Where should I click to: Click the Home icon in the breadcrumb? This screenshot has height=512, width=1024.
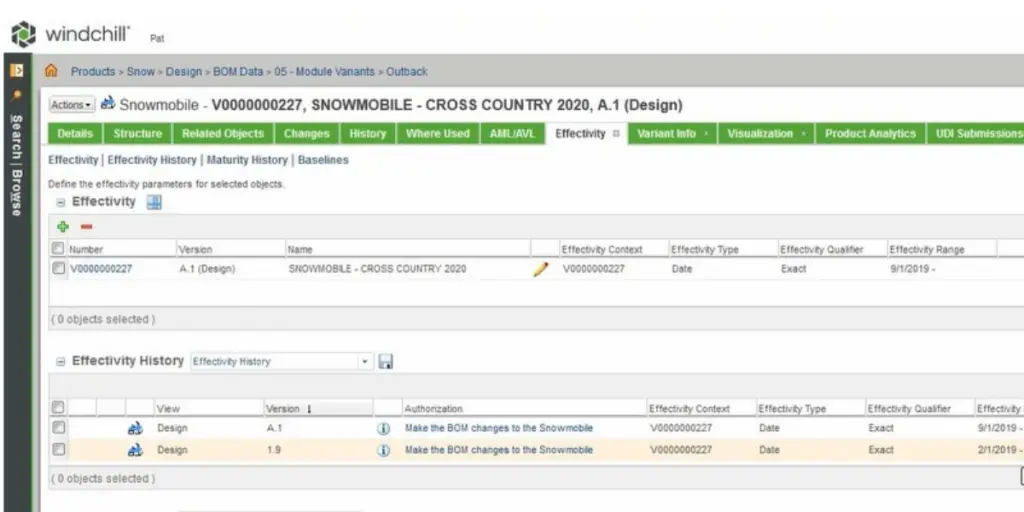point(51,72)
